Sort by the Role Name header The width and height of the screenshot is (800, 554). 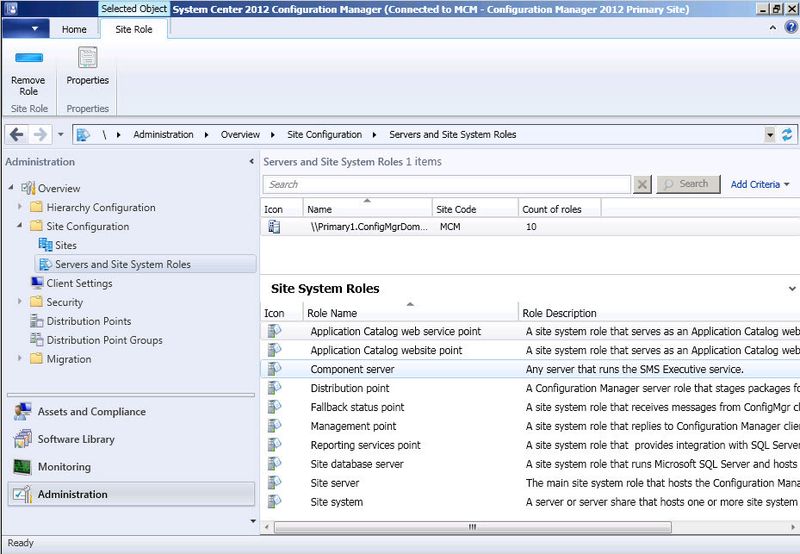[410, 313]
